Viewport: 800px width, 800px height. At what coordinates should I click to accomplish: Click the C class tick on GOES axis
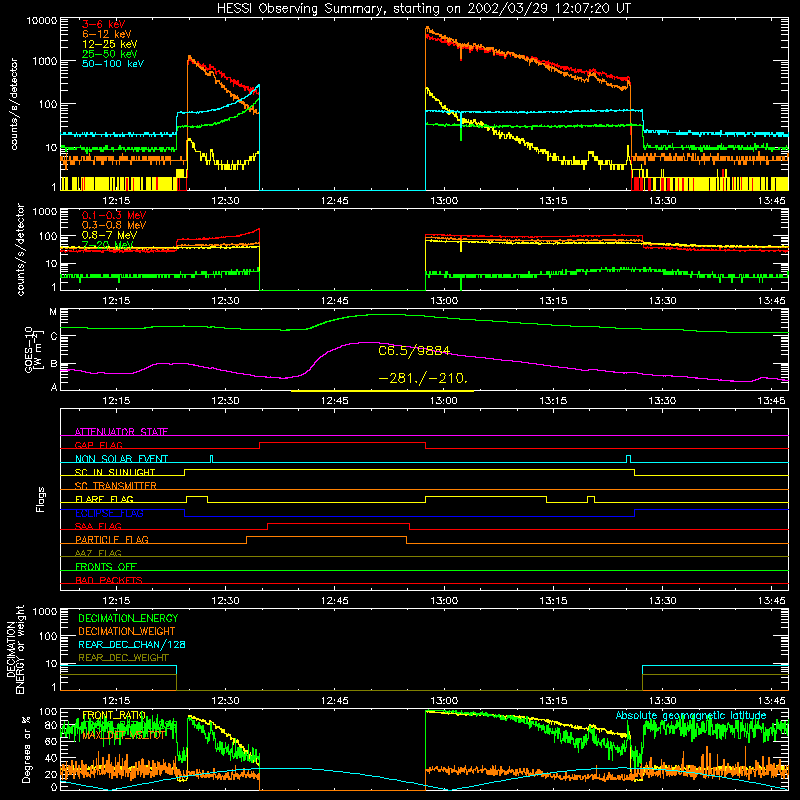coord(54,336)
